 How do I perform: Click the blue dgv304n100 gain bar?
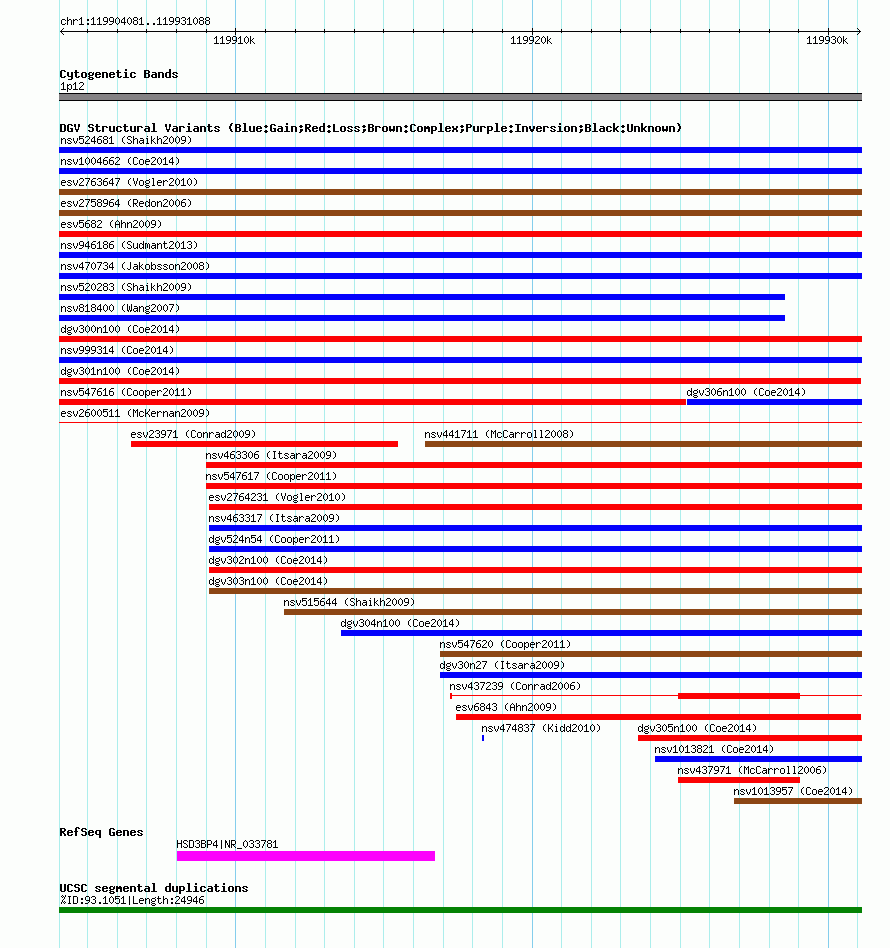[x=602, y=633]
